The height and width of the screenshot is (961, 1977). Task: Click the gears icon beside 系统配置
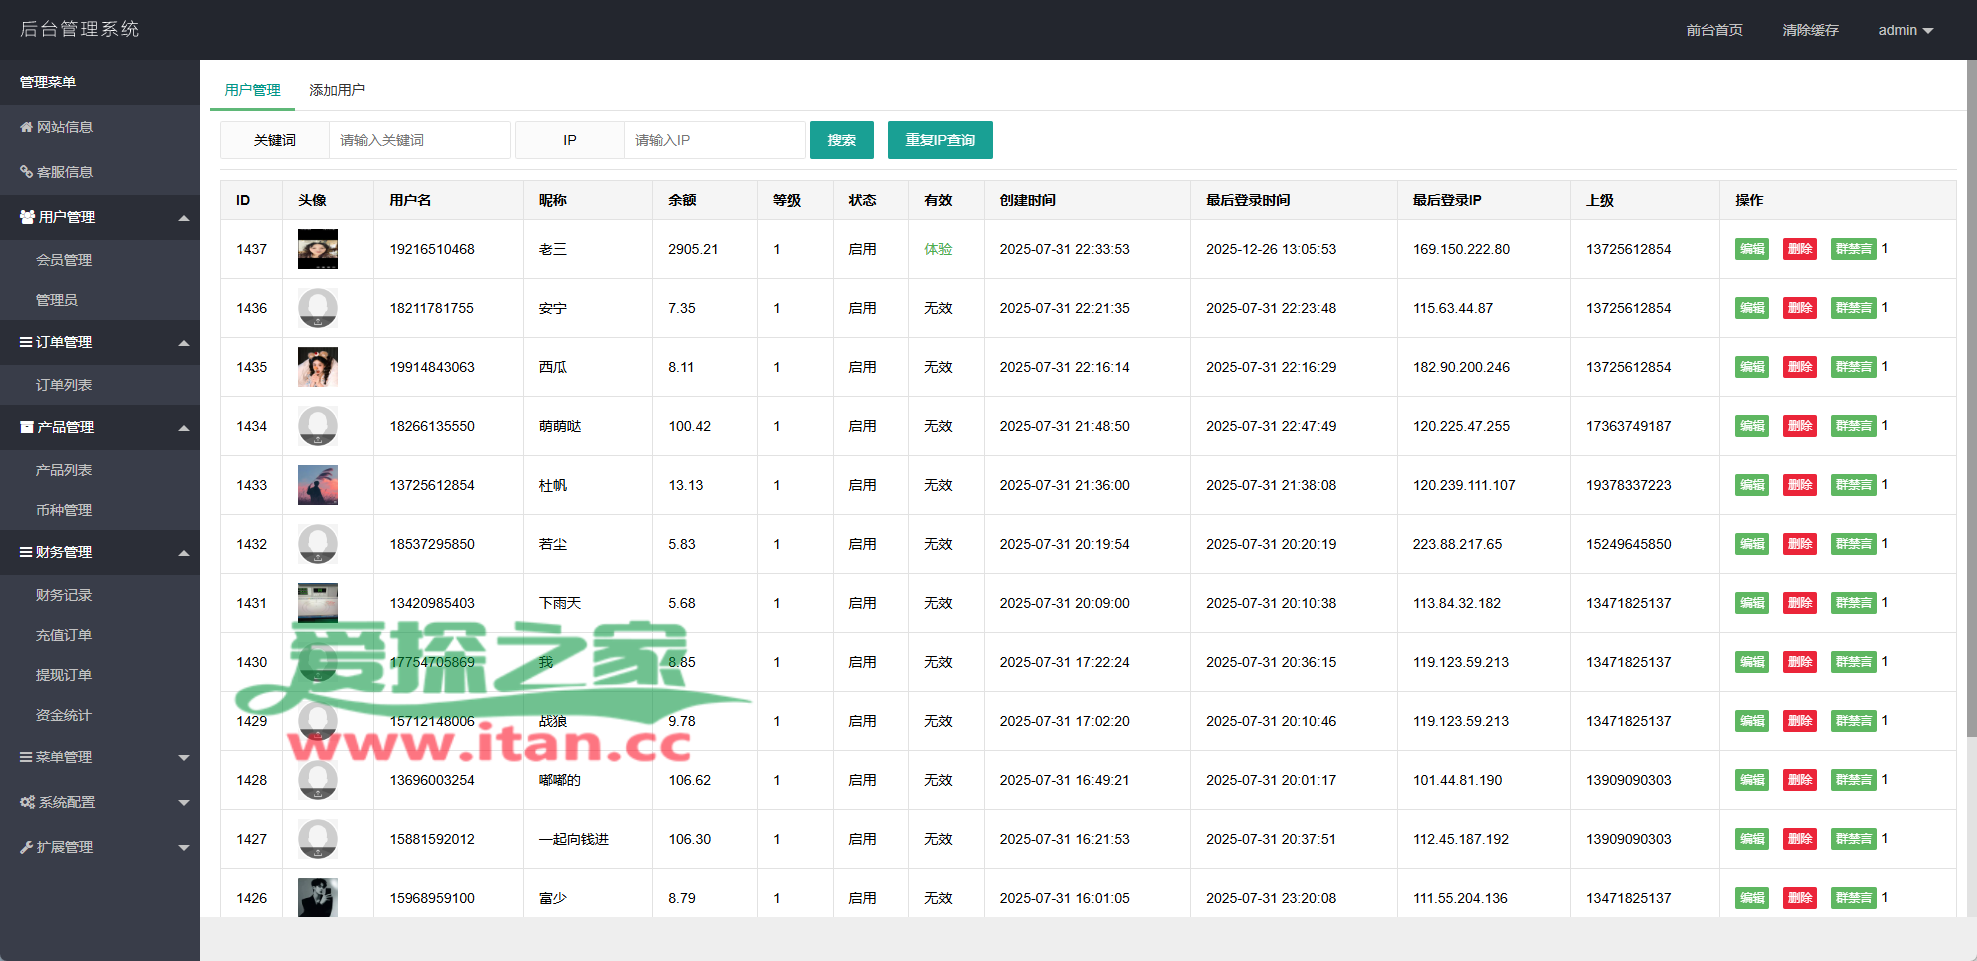[27, 802]
